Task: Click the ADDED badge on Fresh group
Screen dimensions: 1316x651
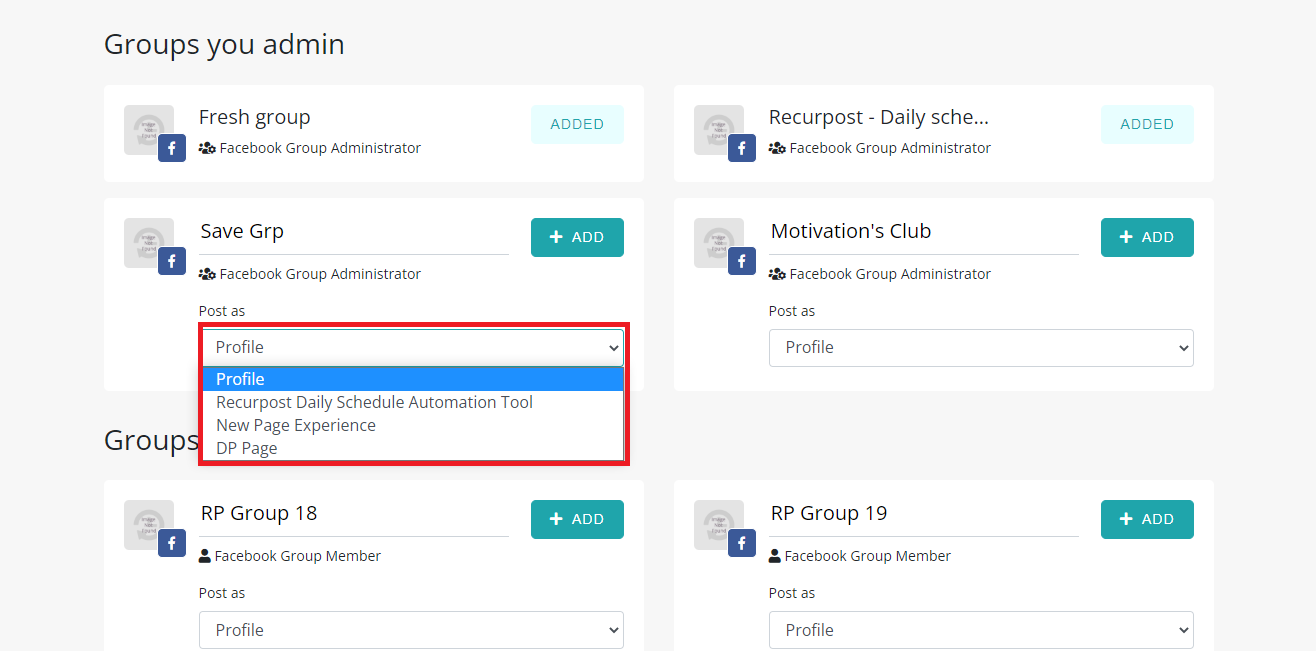Action: [x=577, y=123]
